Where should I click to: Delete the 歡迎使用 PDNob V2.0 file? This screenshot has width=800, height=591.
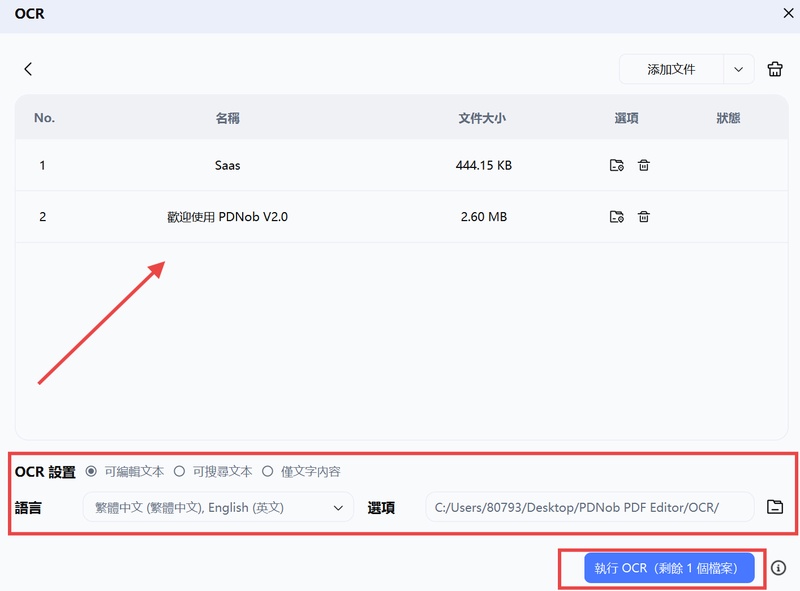pyautogui.click(x=643, y=217)
